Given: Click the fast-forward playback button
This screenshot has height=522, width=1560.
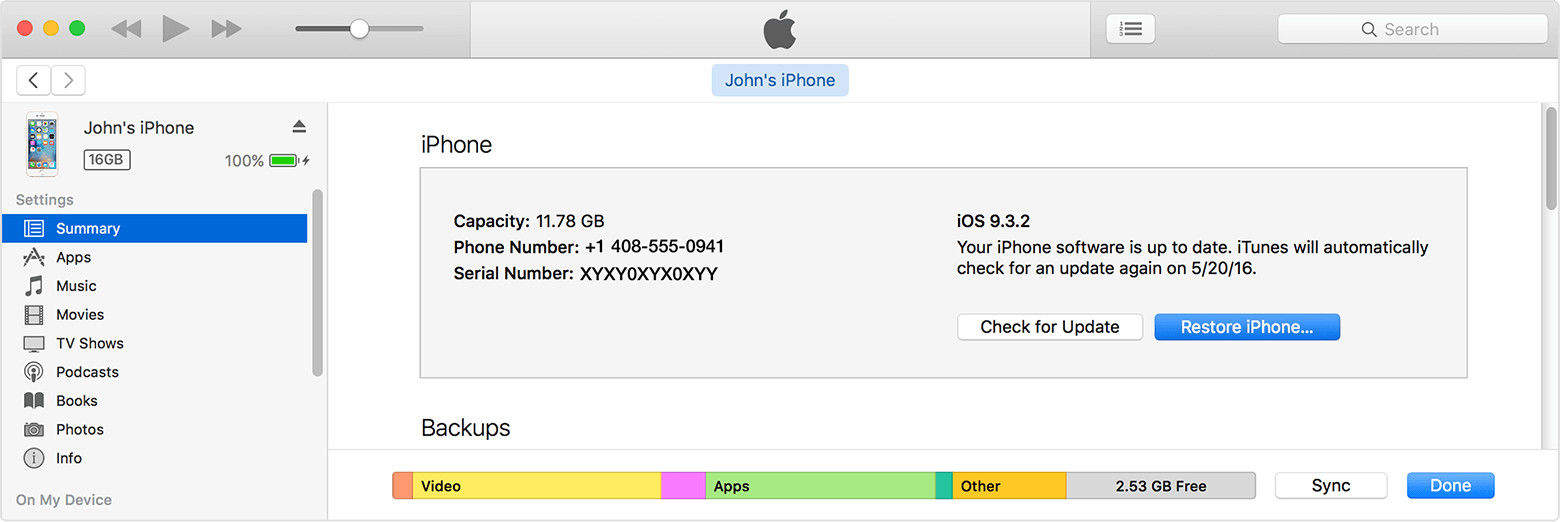Looking at the screenshot, I should pyautogui.click(x=227, y=29).
